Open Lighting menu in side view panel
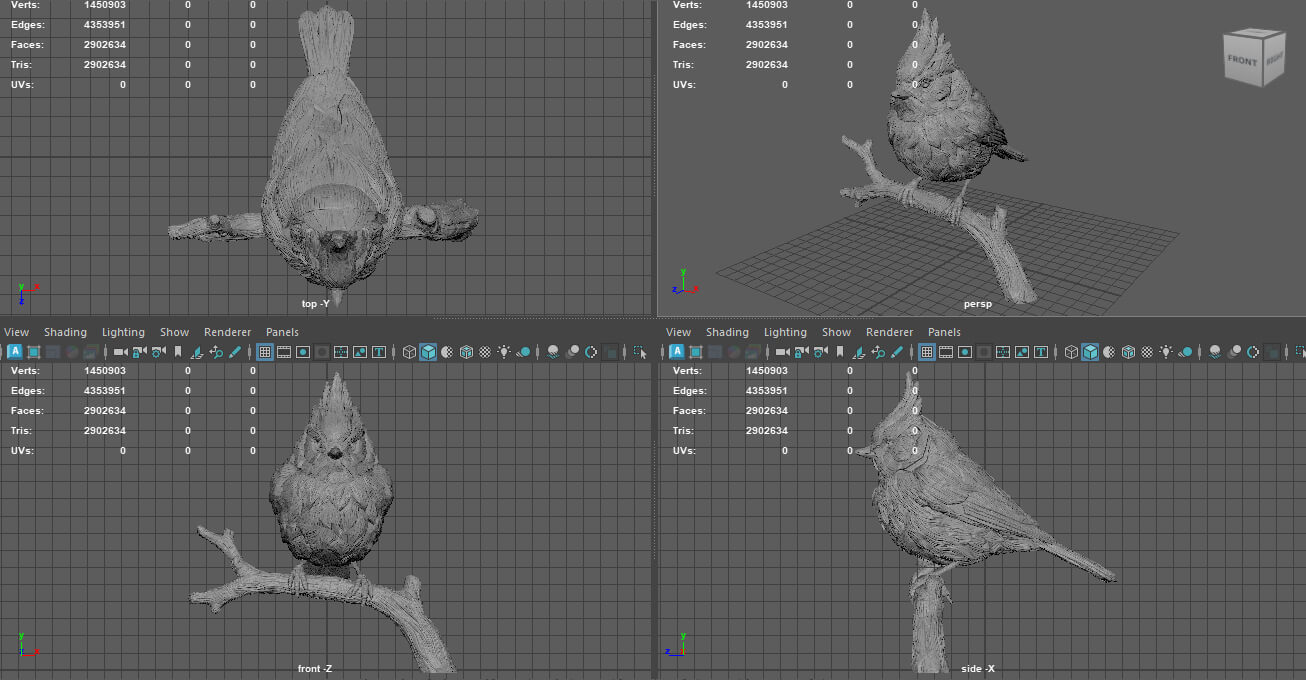Image resolution: width=1306 pixels, height=680 pixels. coord(785,332)
